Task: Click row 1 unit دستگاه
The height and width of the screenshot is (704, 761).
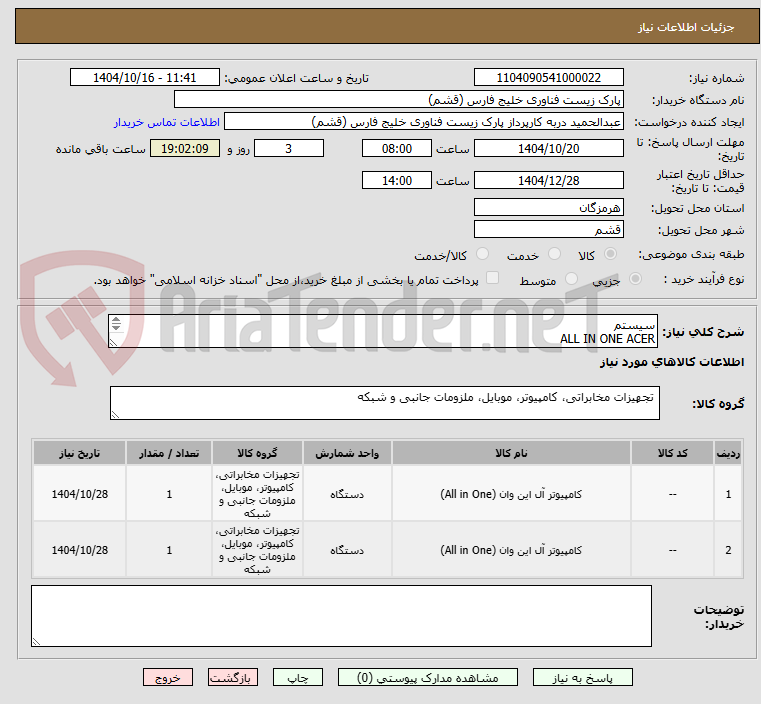Action: (347, 494)
